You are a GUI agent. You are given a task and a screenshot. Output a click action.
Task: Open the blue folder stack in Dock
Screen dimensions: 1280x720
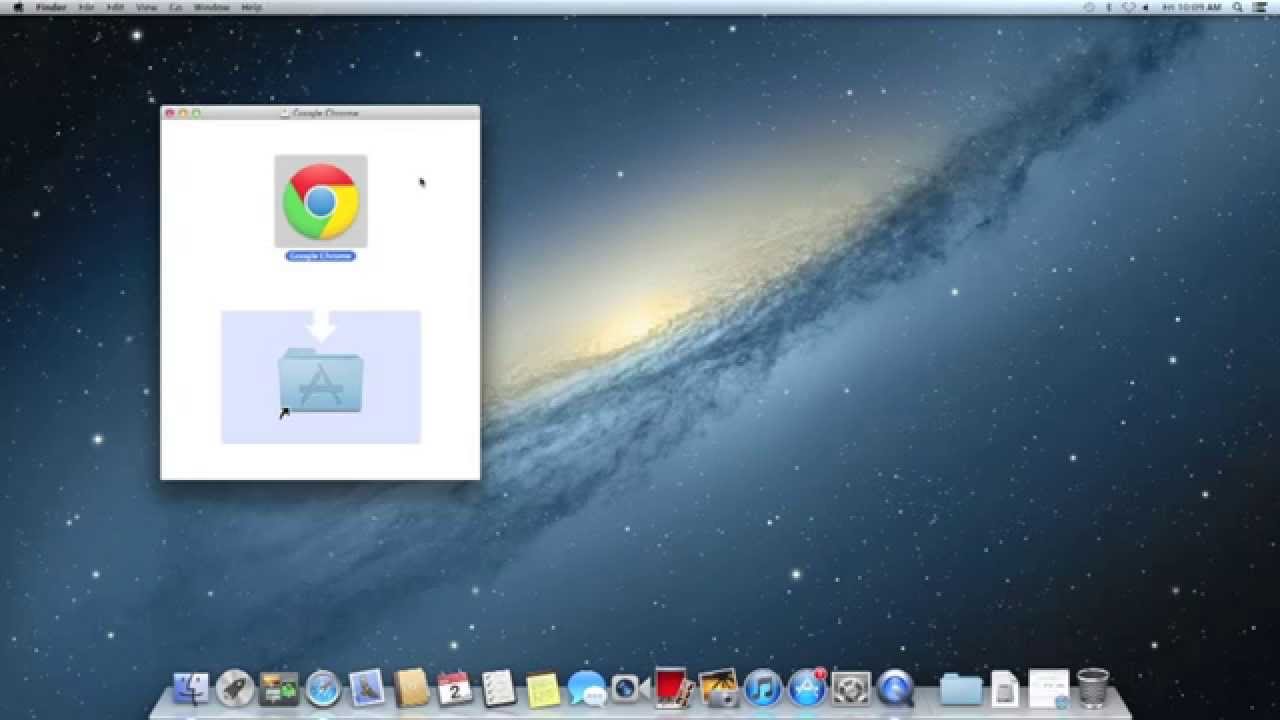(x=961, y=689)
